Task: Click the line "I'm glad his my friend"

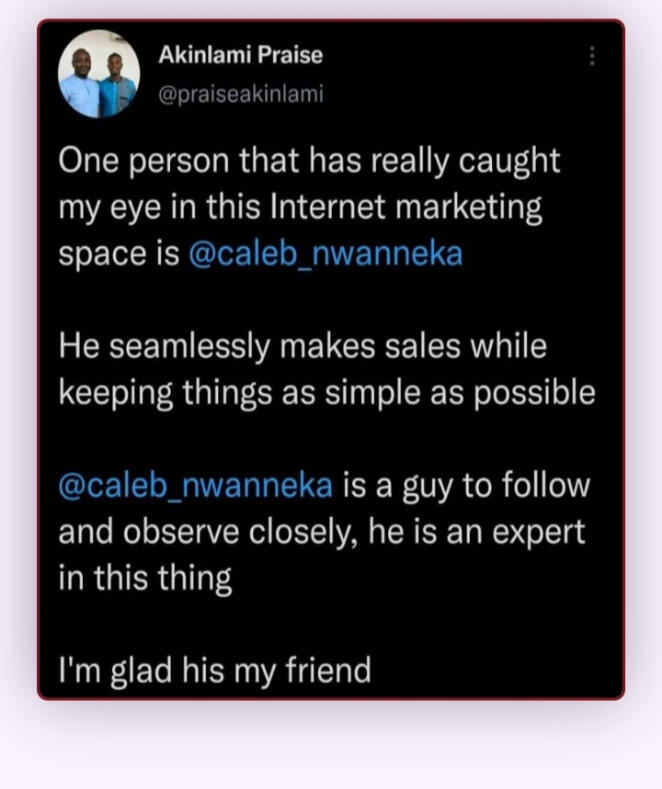Action: tap(214, 669)
